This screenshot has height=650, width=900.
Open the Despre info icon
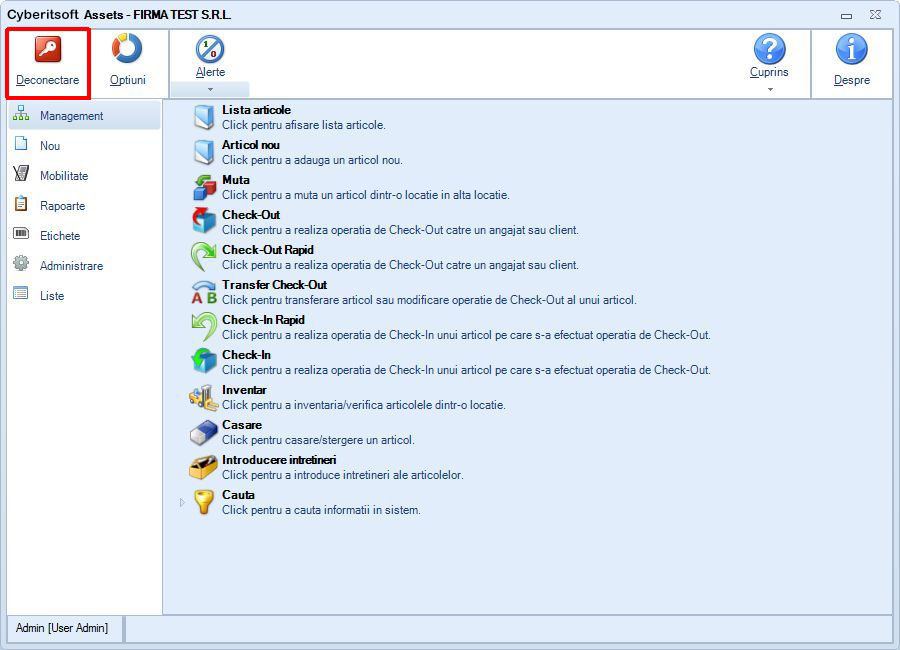point(851,49)
